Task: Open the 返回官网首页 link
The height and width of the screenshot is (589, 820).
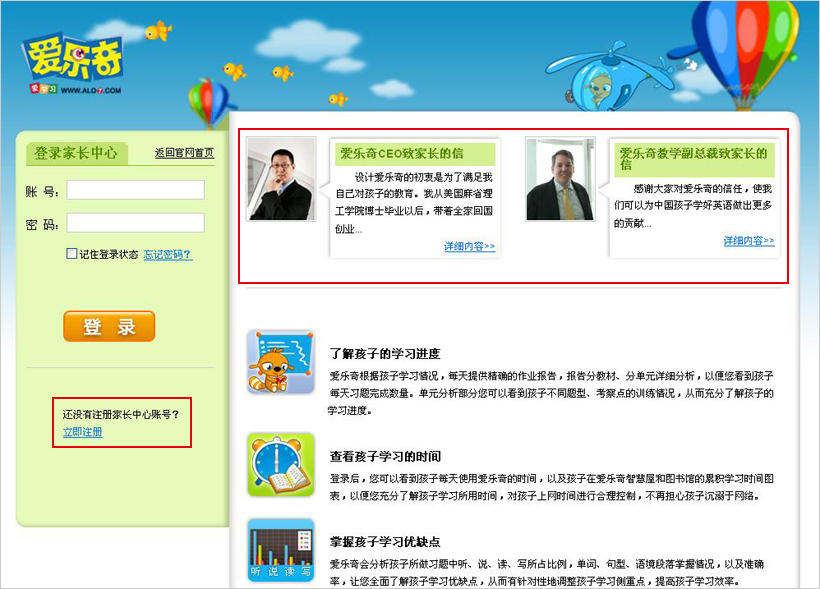Action: pos(184,153)
